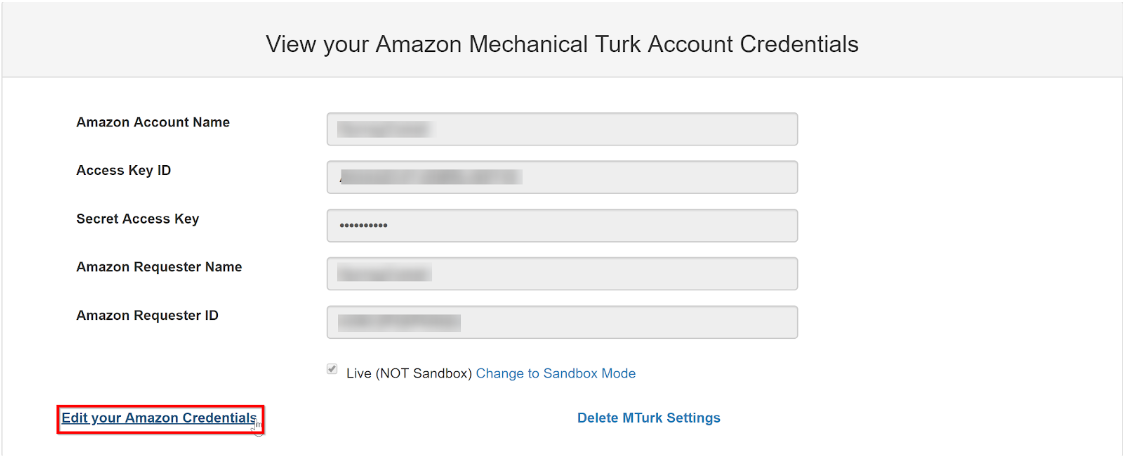Click the Access Key ID label

[123, 170]
